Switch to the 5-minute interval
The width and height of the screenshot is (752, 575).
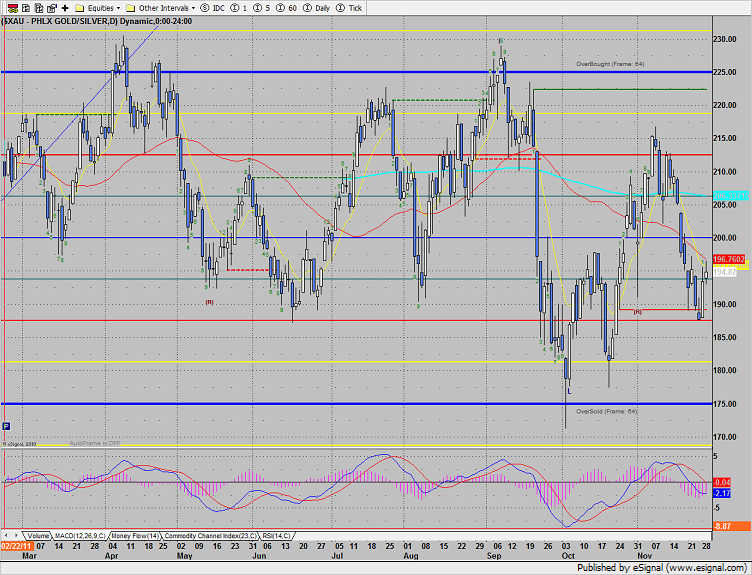[262, 7]
